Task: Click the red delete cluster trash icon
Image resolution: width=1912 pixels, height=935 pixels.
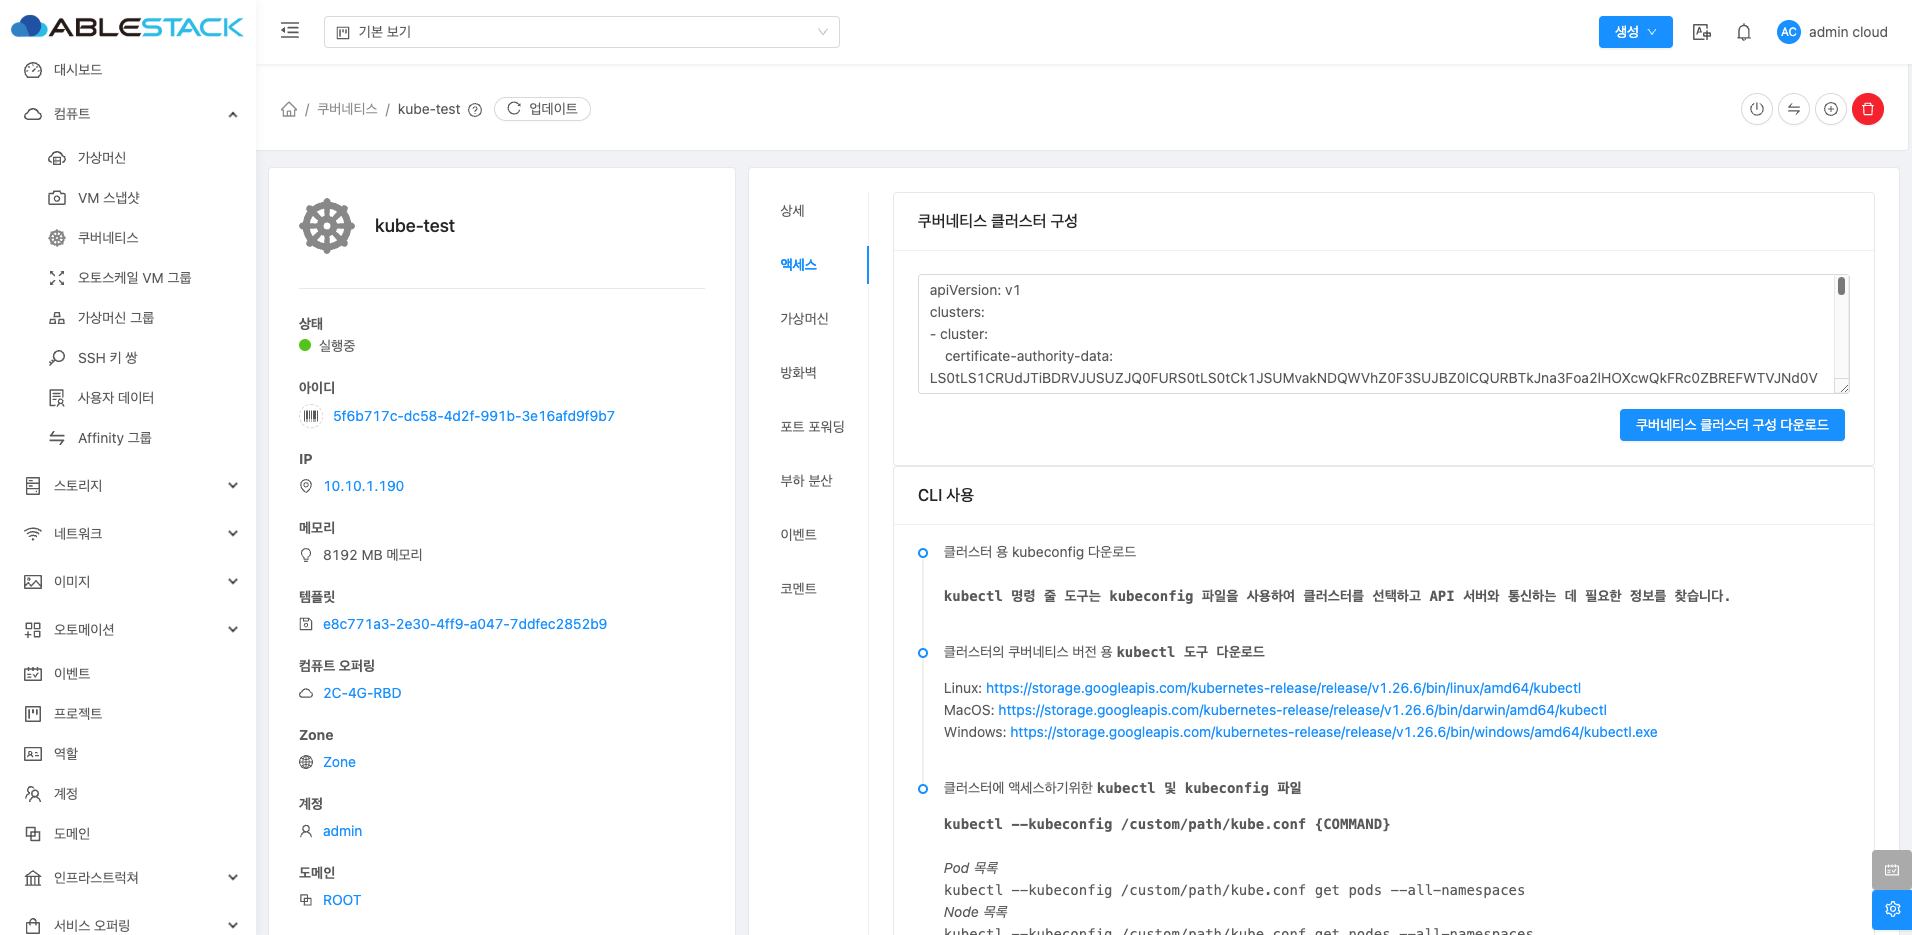Action: [x=1867, y=109]
